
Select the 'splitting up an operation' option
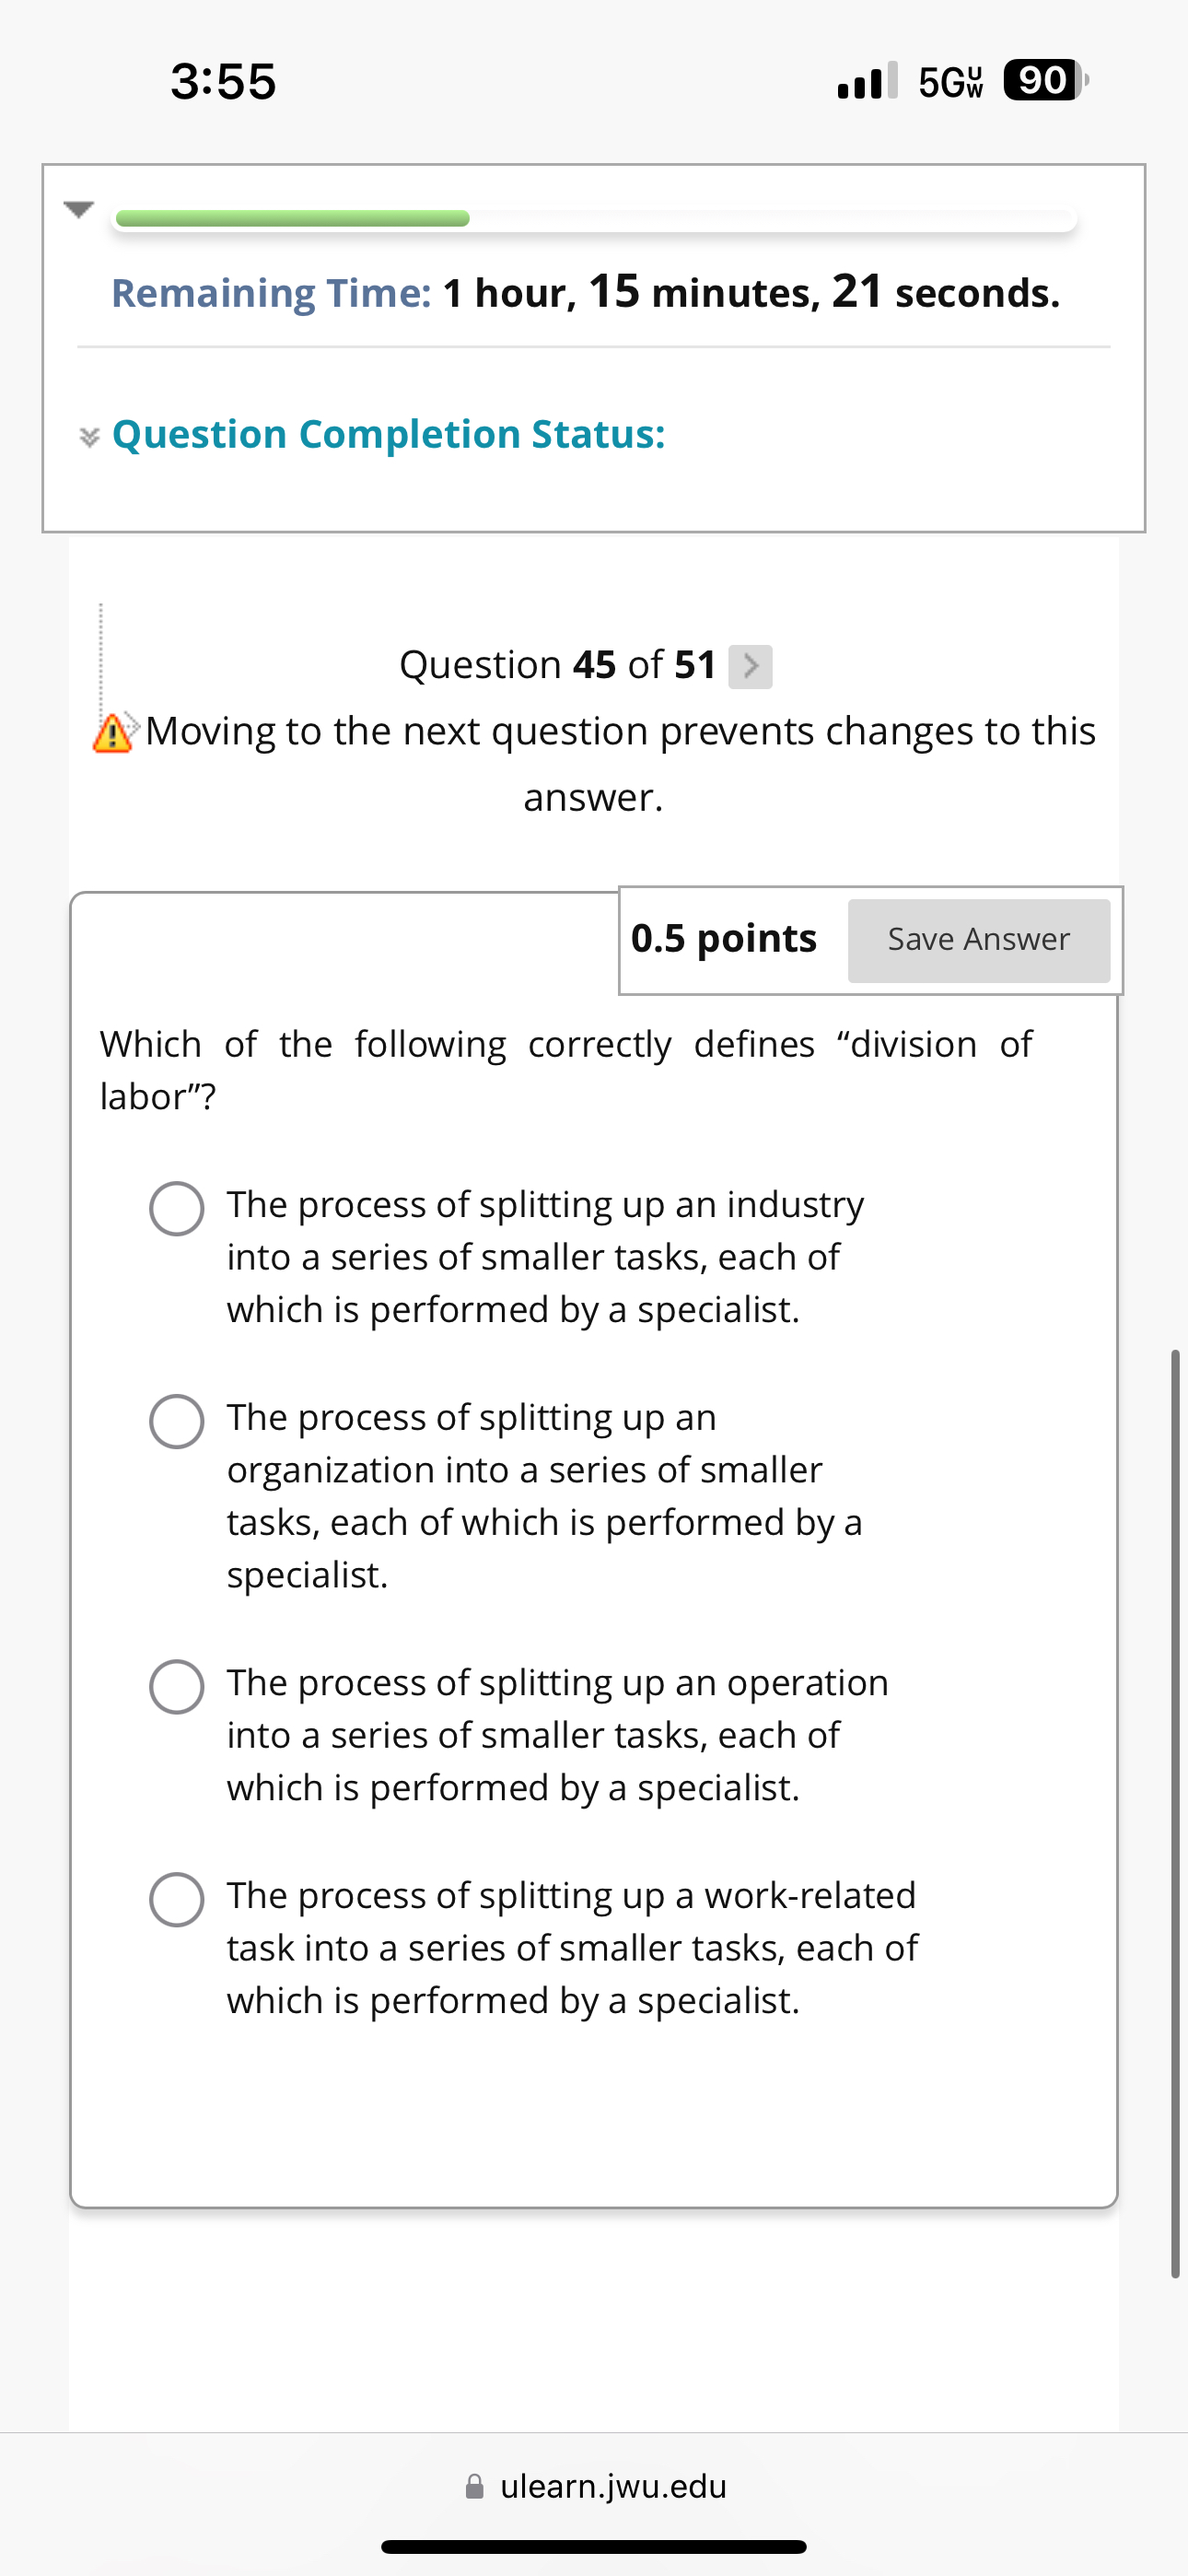tap(177, 1686)
